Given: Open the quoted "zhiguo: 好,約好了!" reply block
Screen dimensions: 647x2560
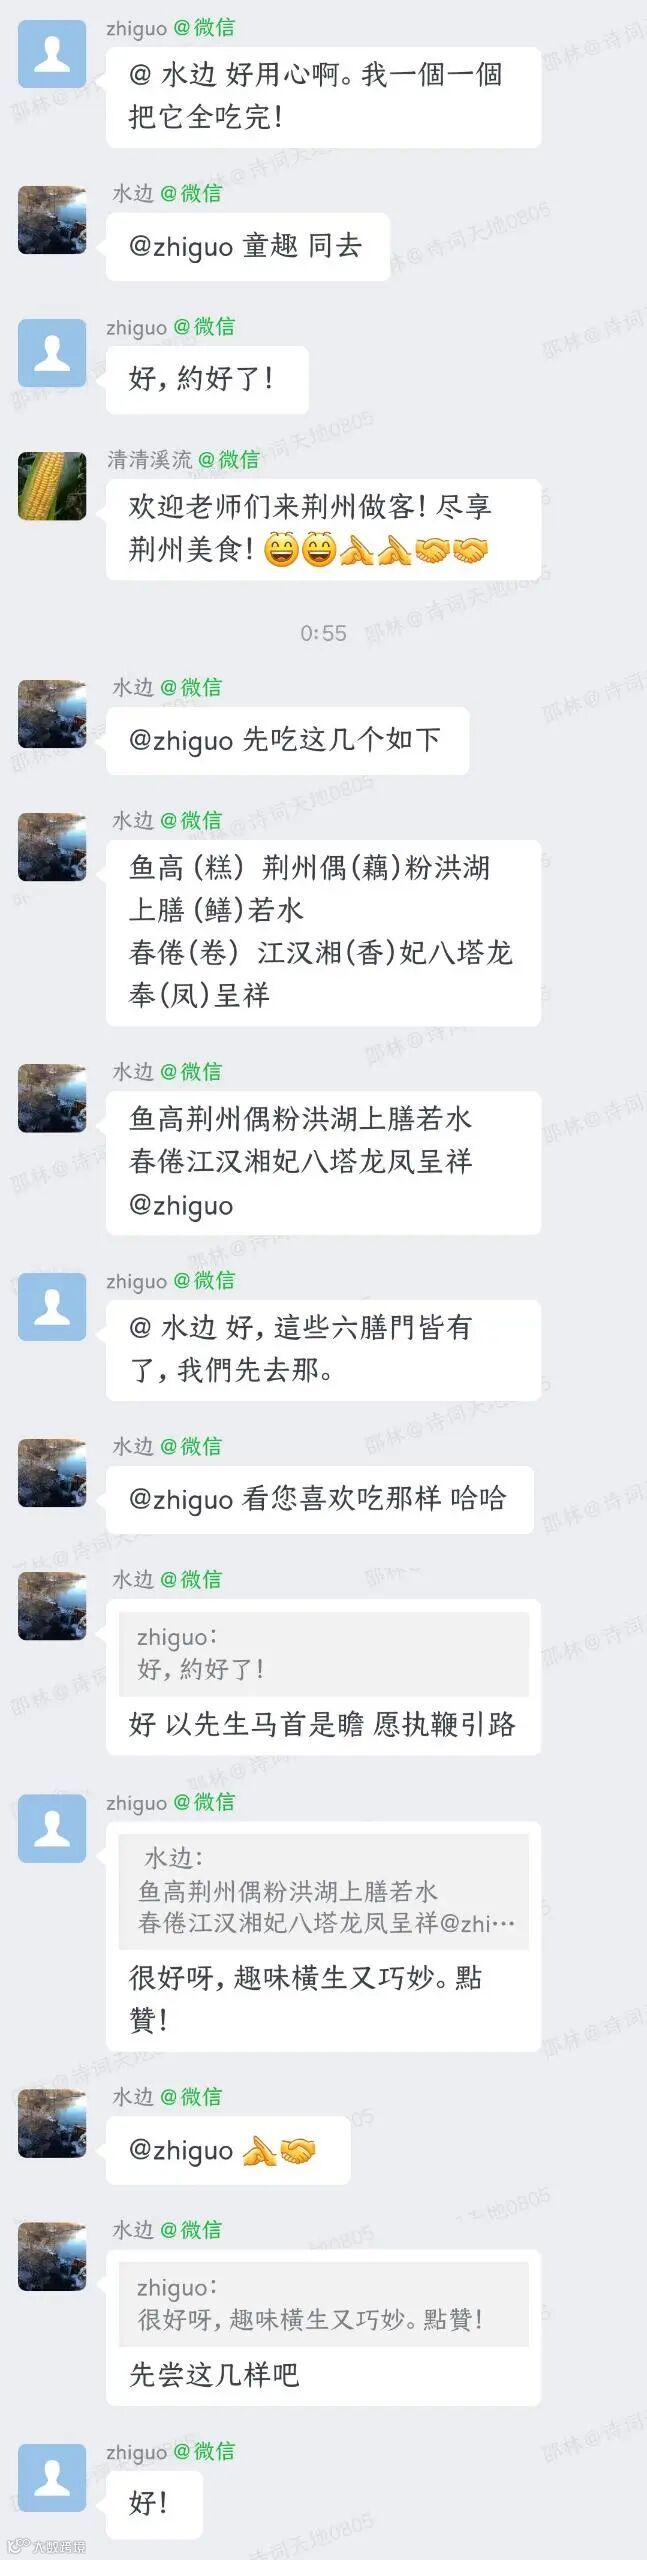Looking at the screenshot, I should tap(324, 1653).
